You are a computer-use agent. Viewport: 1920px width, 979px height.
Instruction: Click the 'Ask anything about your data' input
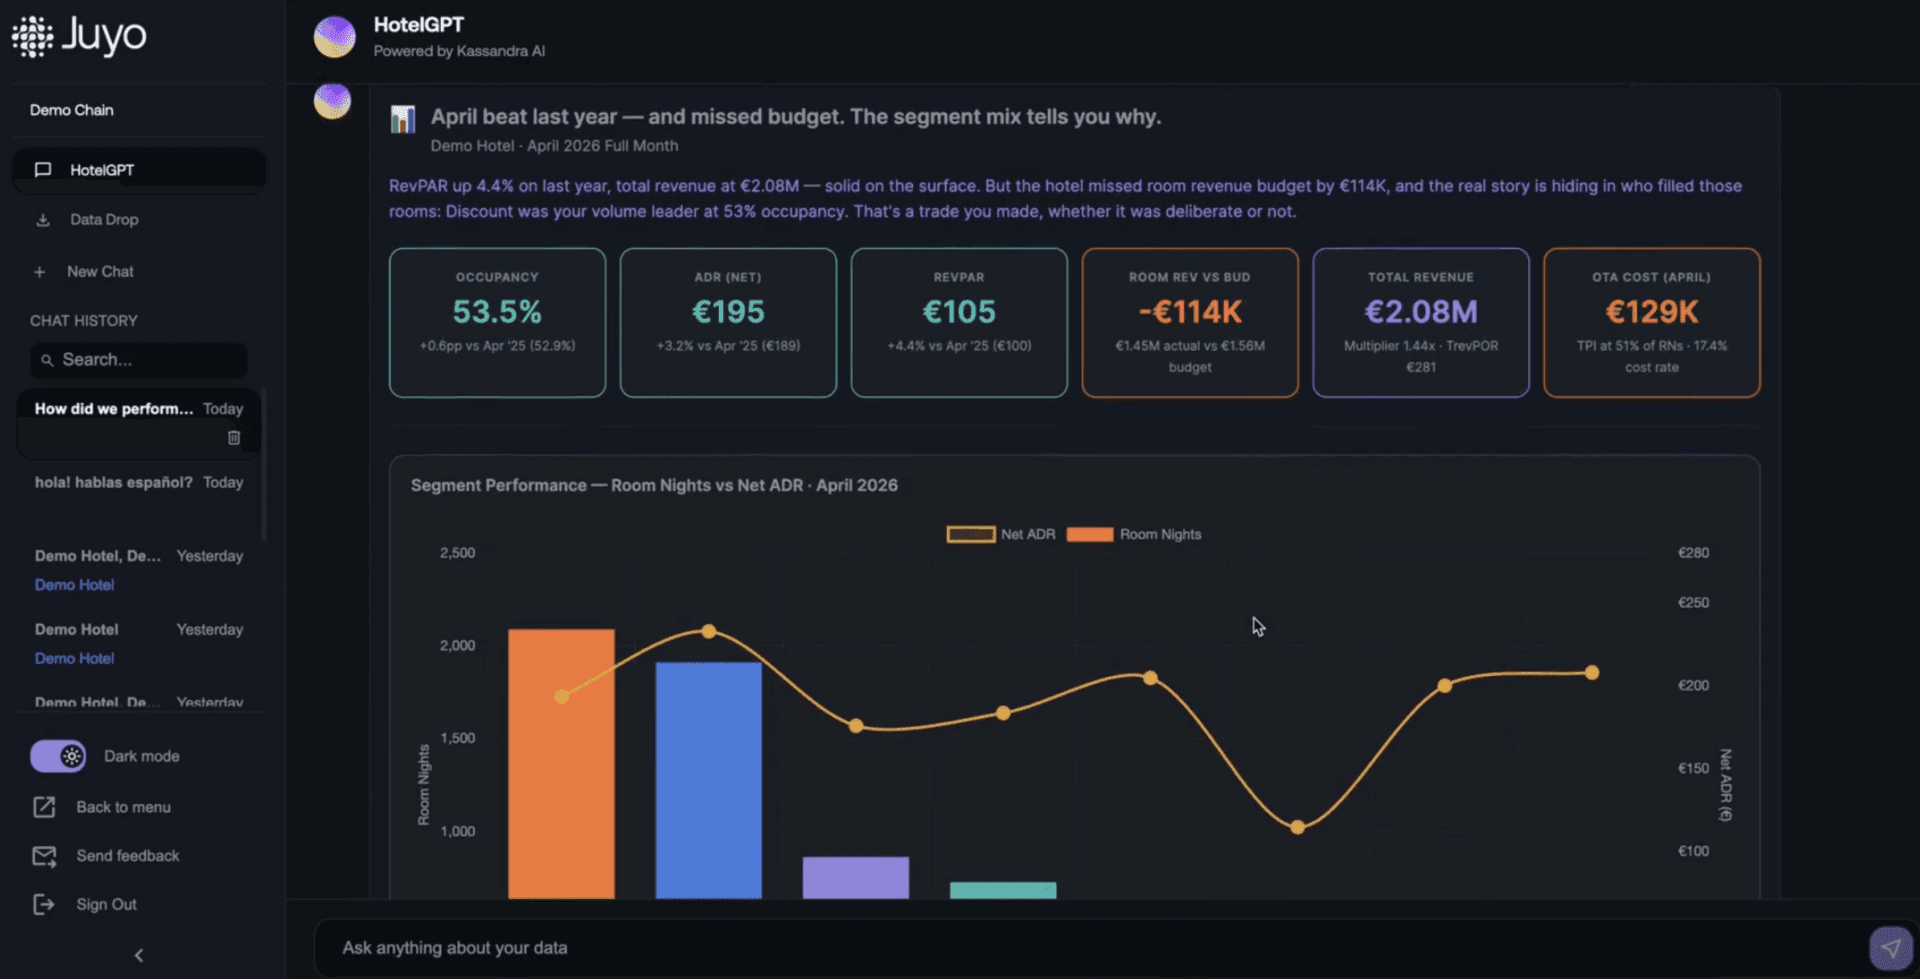[1088, 948]
